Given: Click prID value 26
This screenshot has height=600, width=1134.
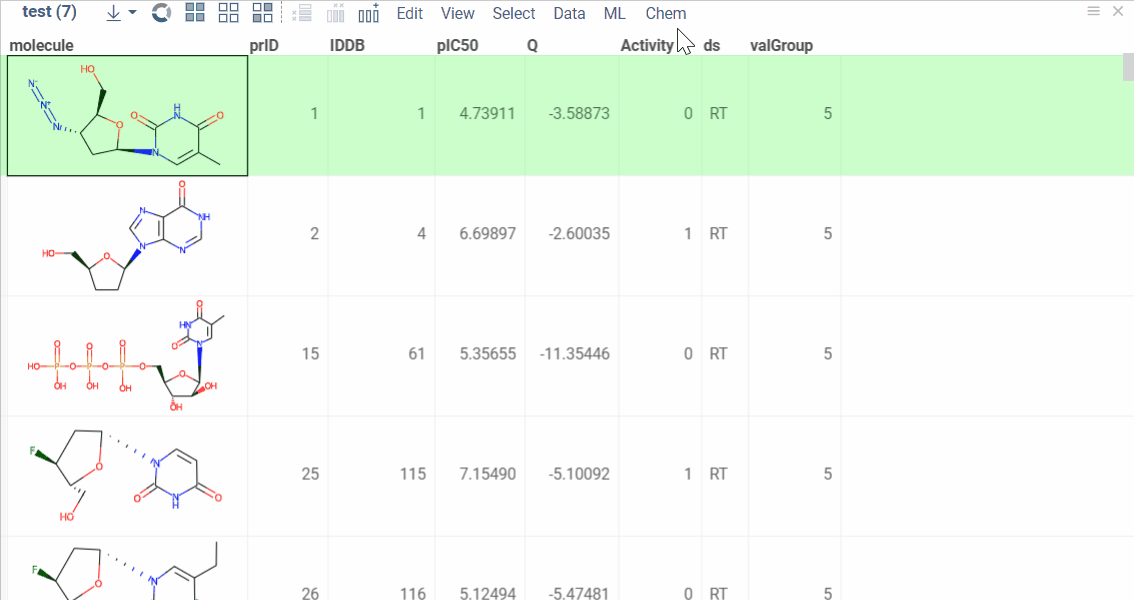Looking at the screenshot, I should (x=310, y=593).
